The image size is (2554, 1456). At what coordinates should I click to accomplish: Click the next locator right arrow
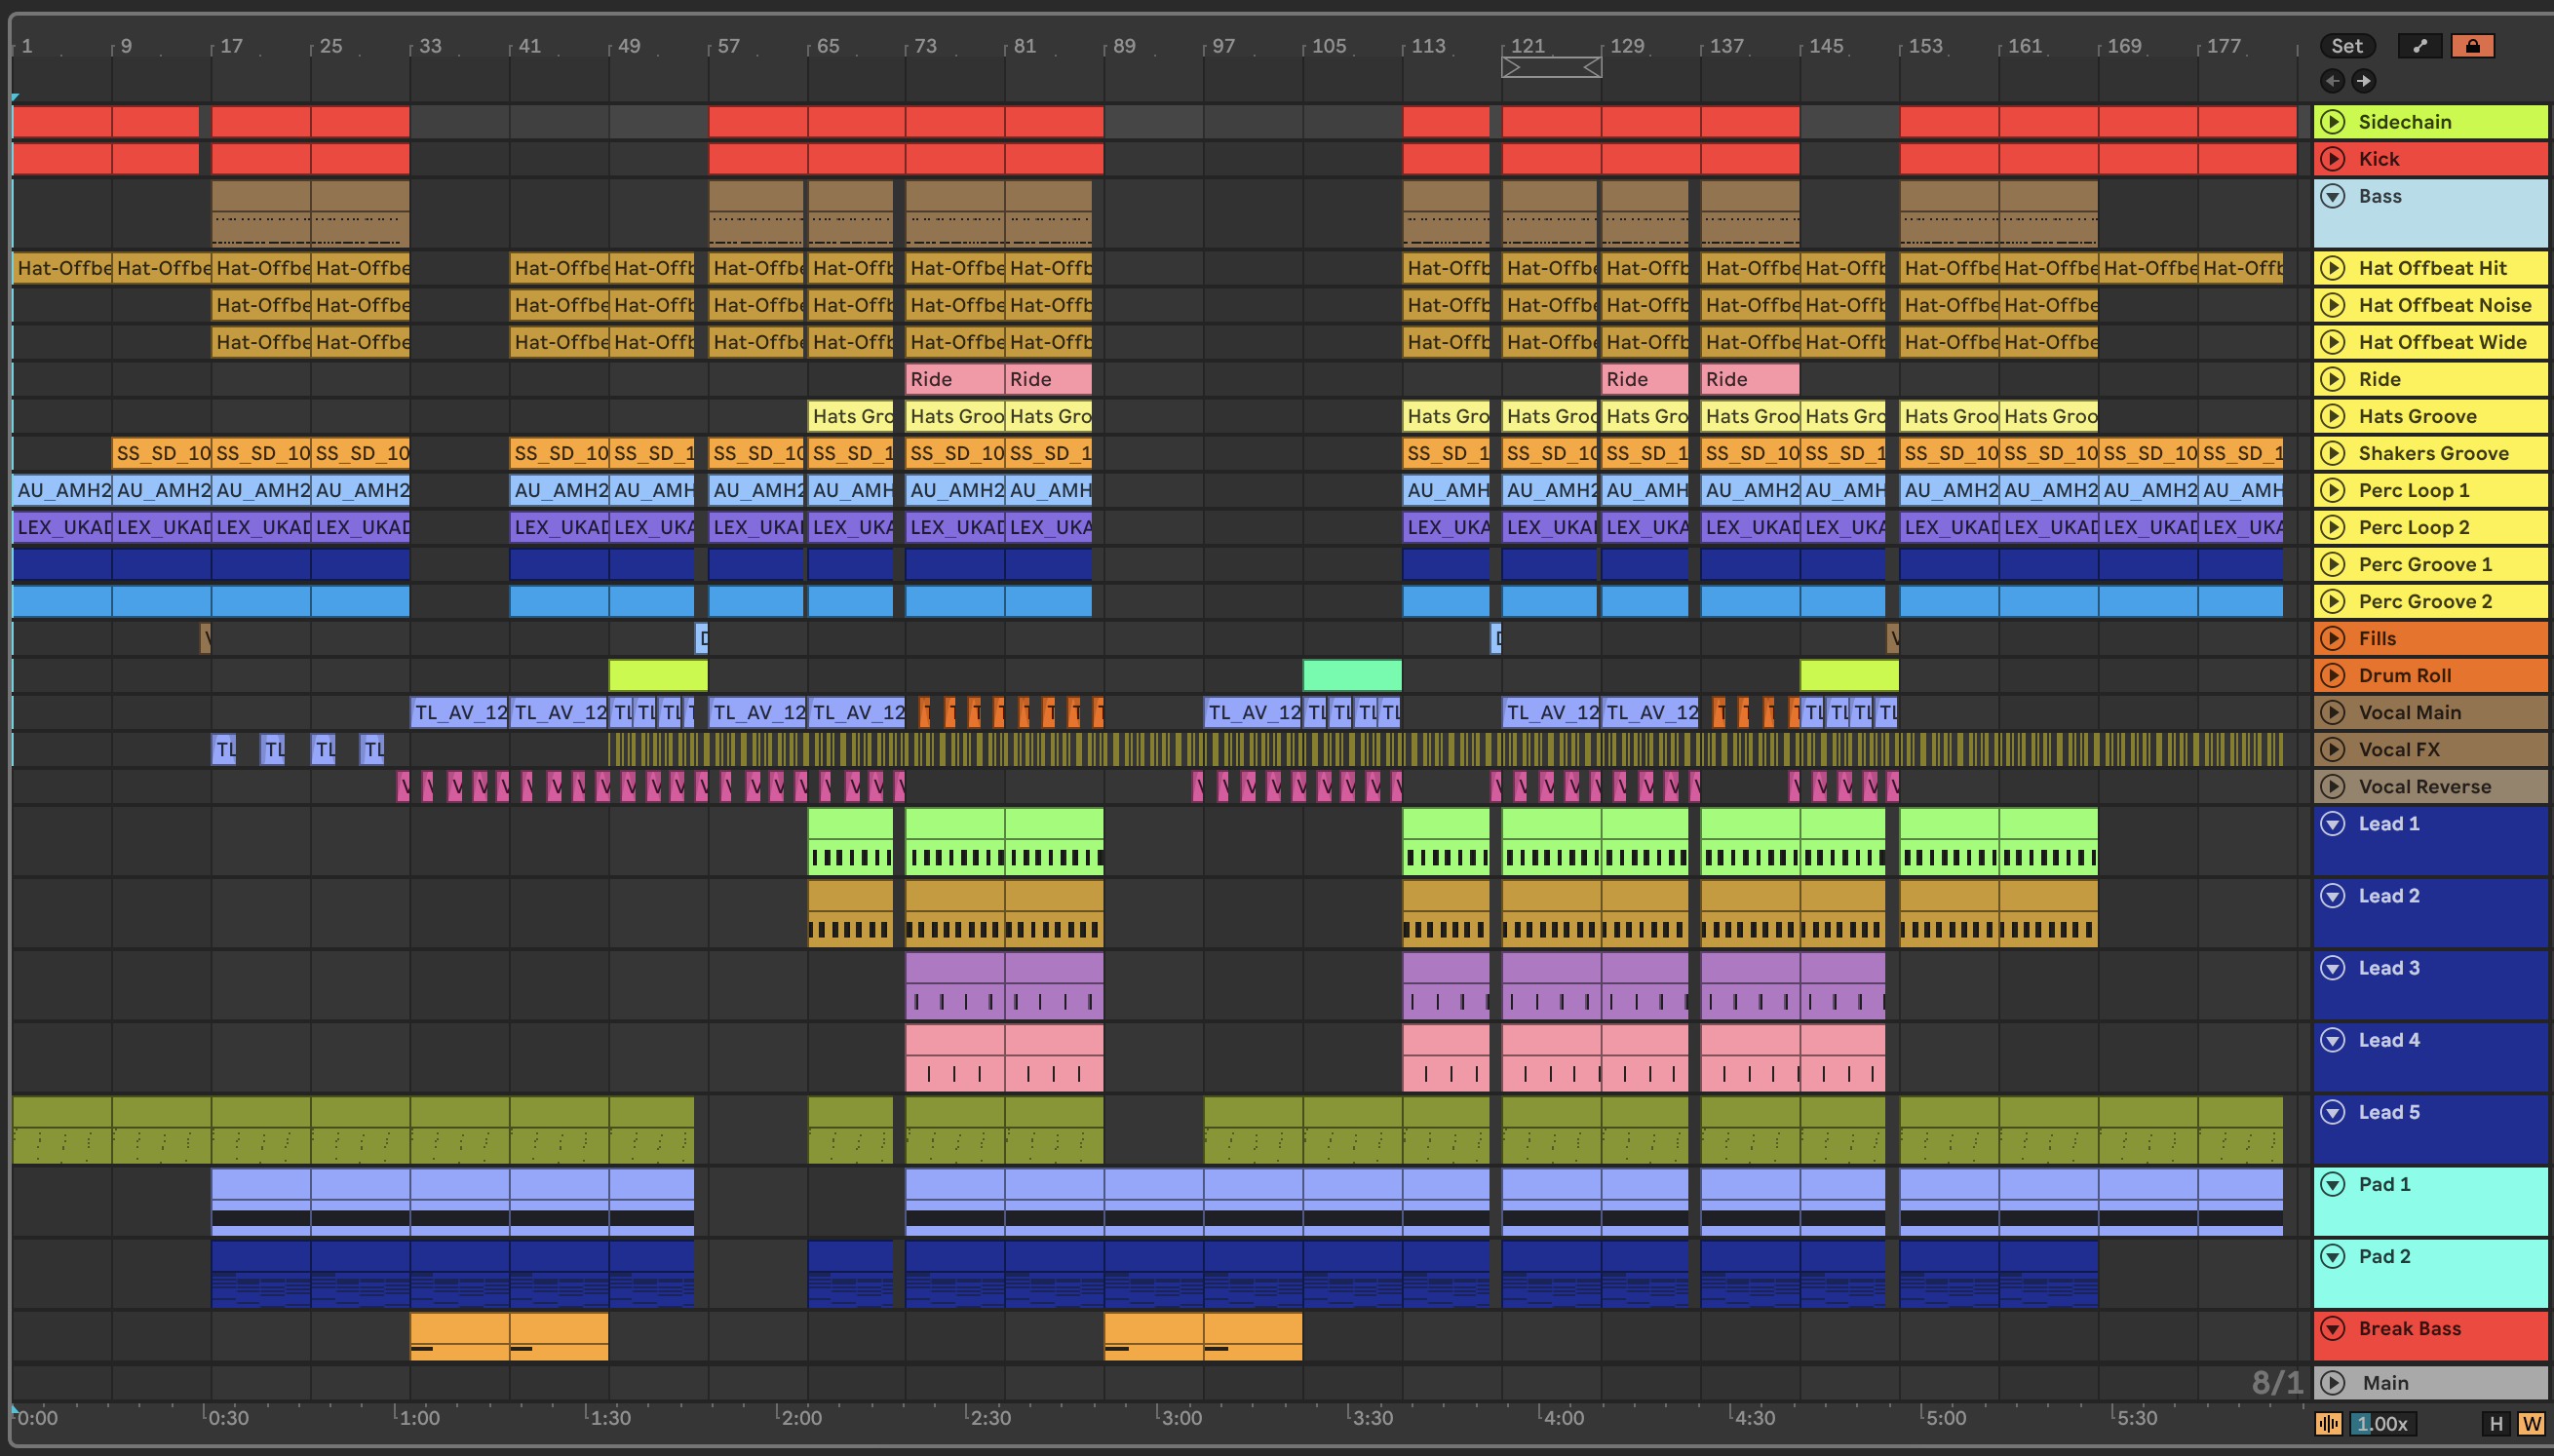[2363, 81]
